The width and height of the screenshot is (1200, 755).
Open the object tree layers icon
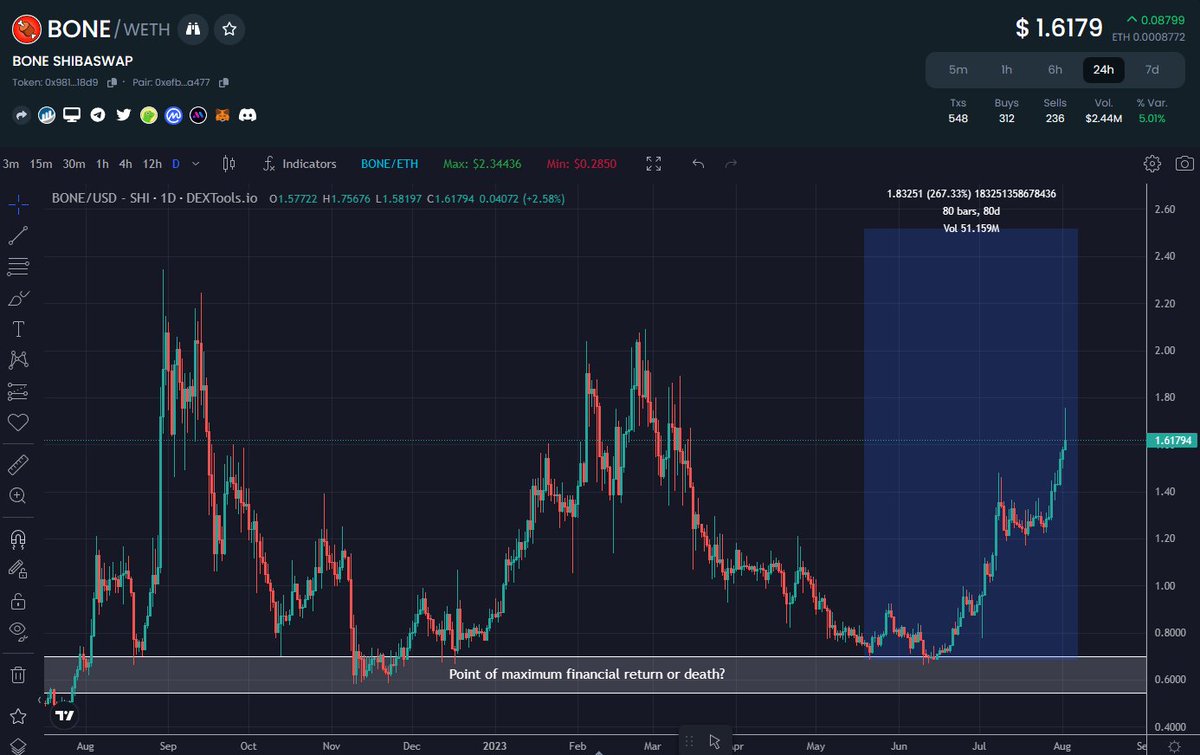(x=18, y=746)
